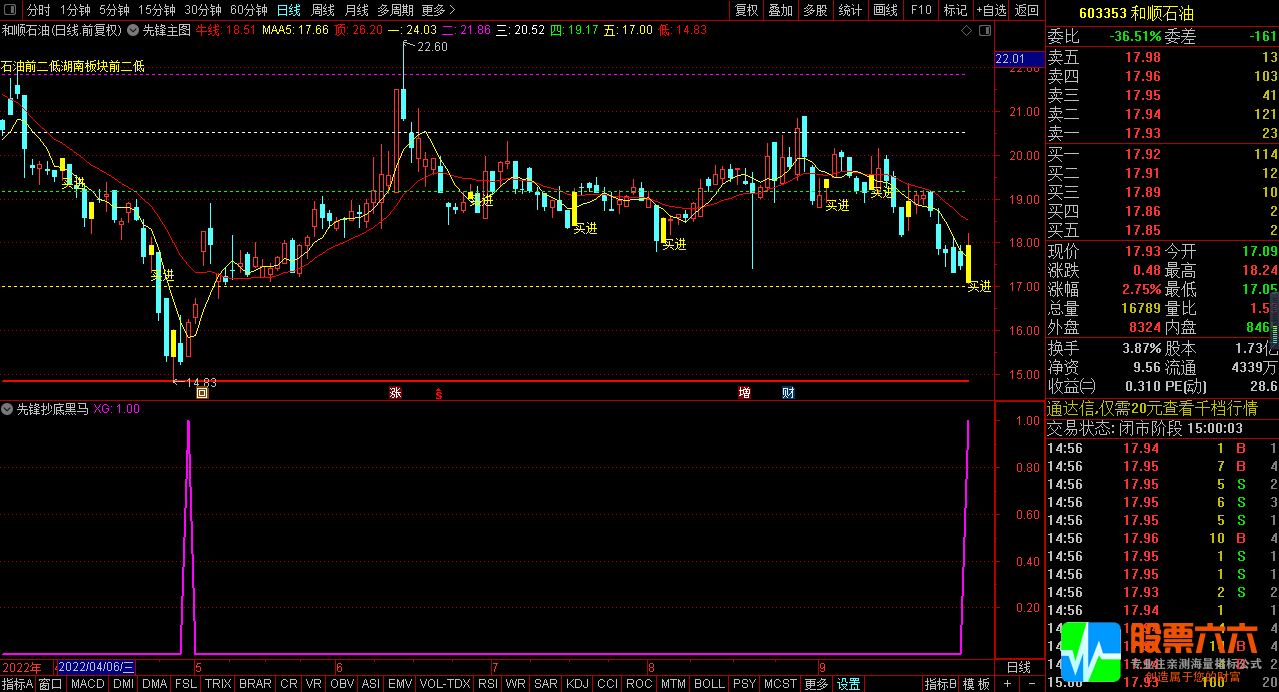1279x692 pixels.
Task: Switch to 月线 monthly chart
Action: click(356, 10)
